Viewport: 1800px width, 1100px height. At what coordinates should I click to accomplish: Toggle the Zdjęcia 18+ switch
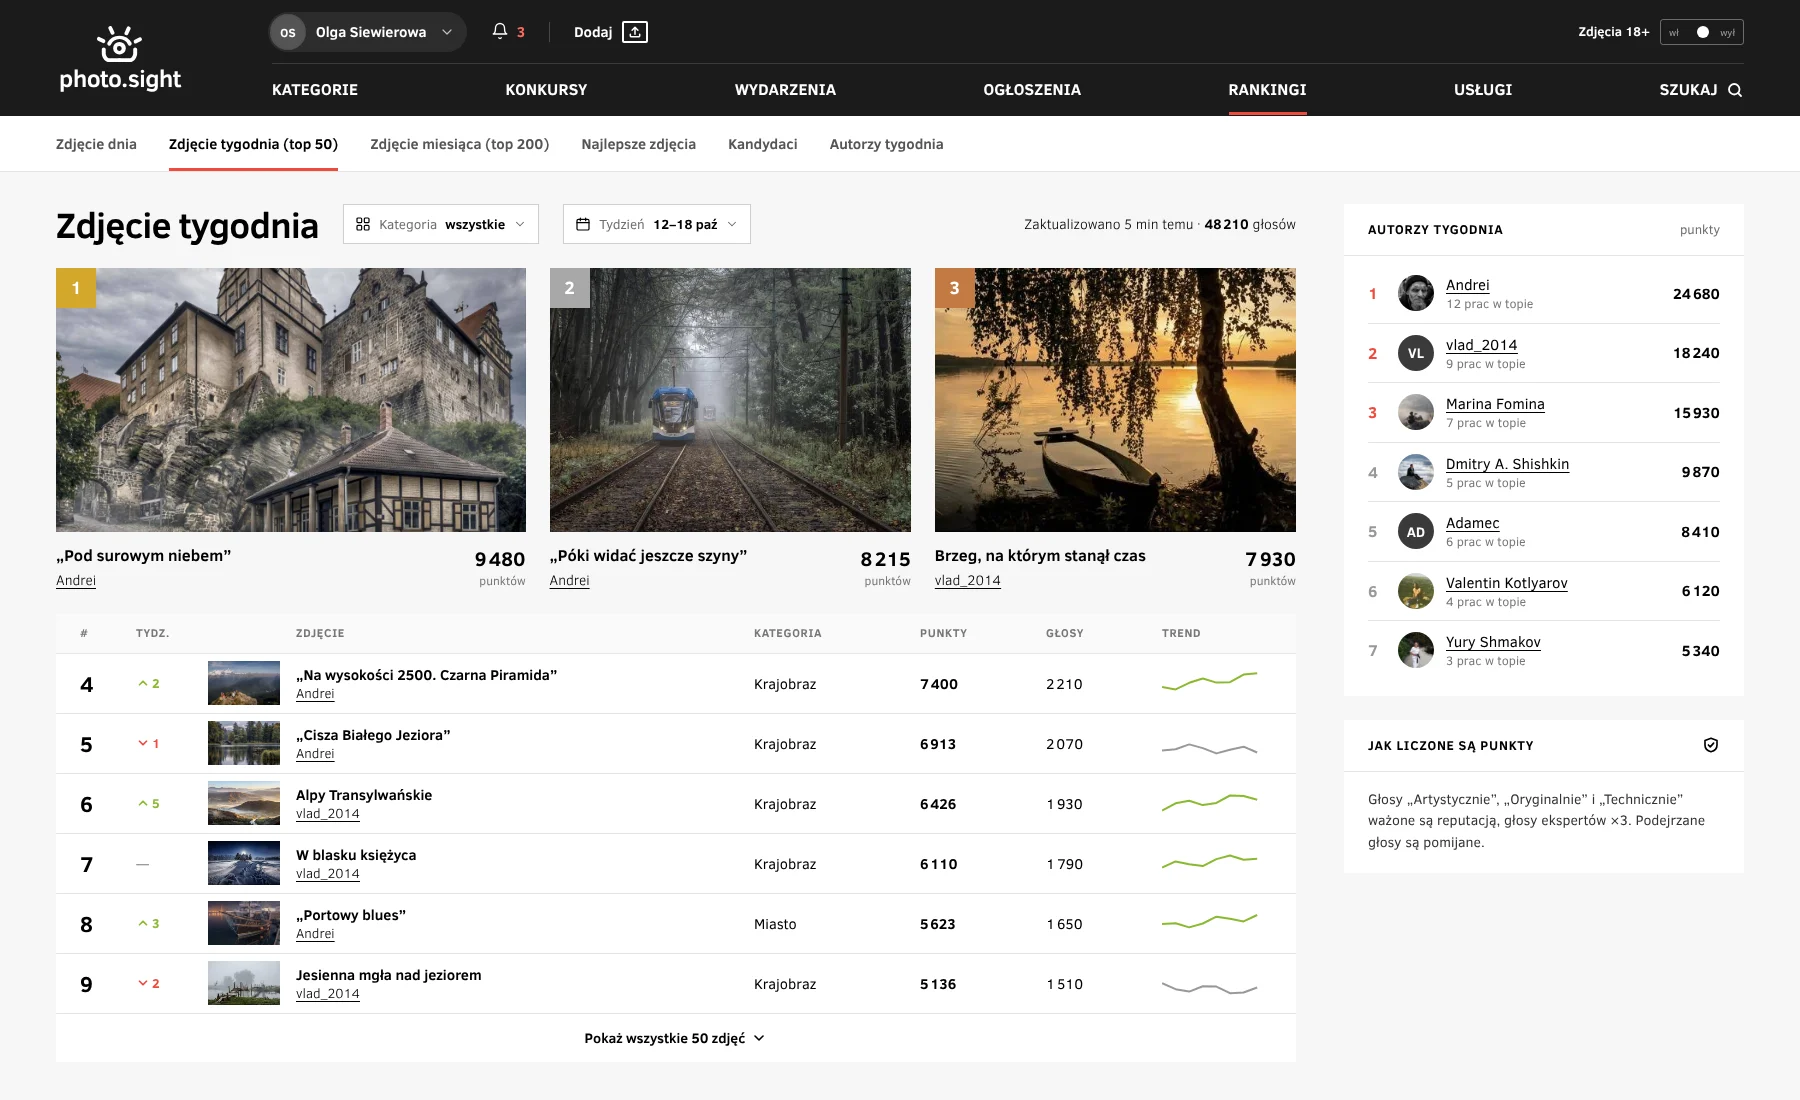pos(1702,32)
